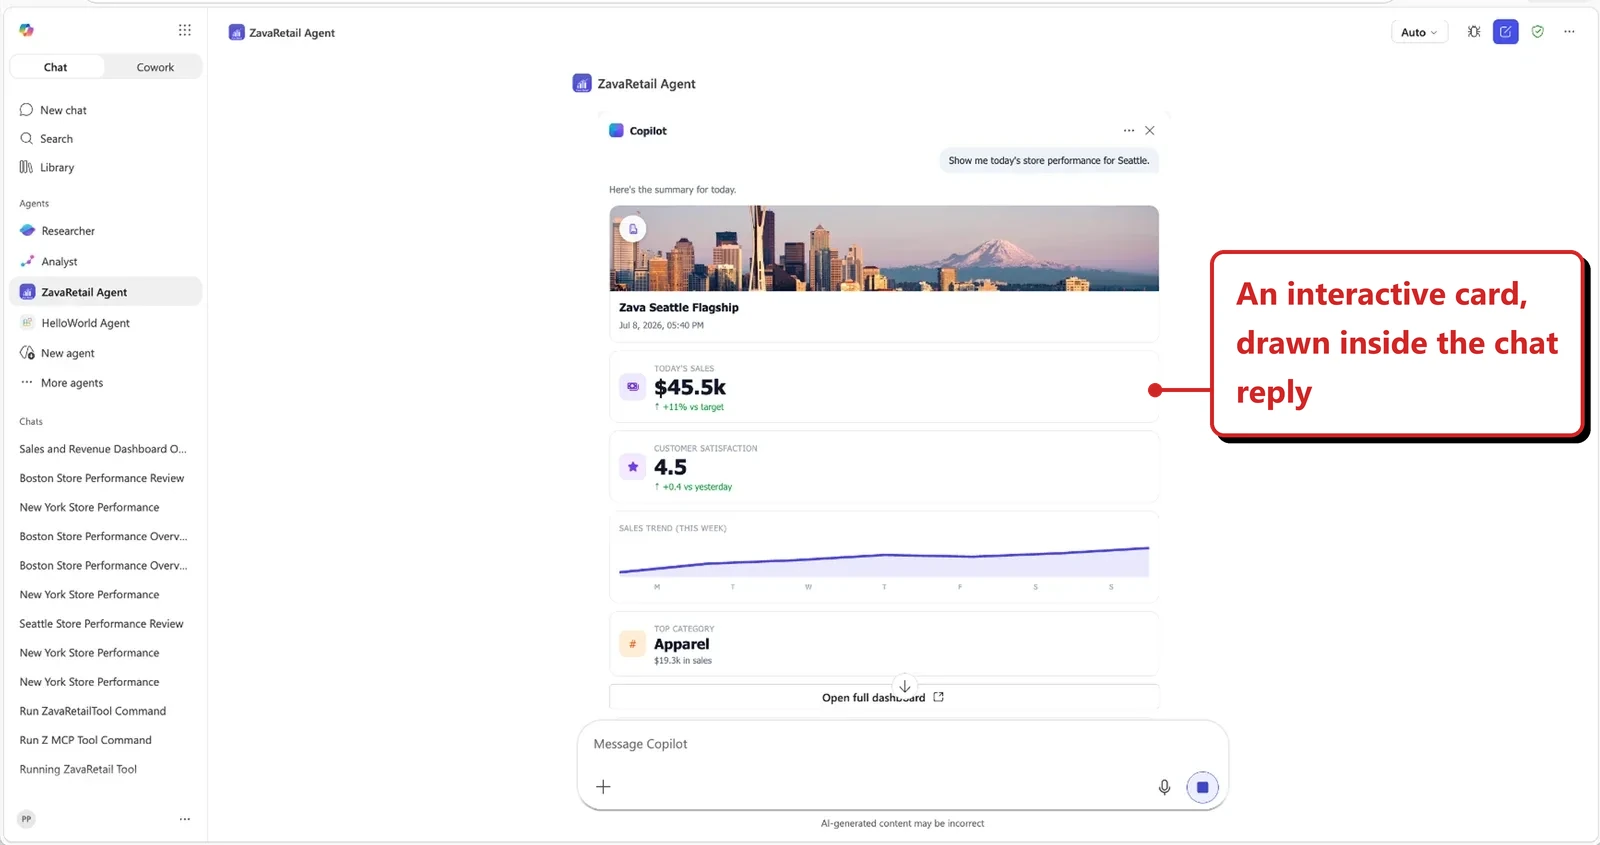Select the Analyst agent entry

[106, 262]
